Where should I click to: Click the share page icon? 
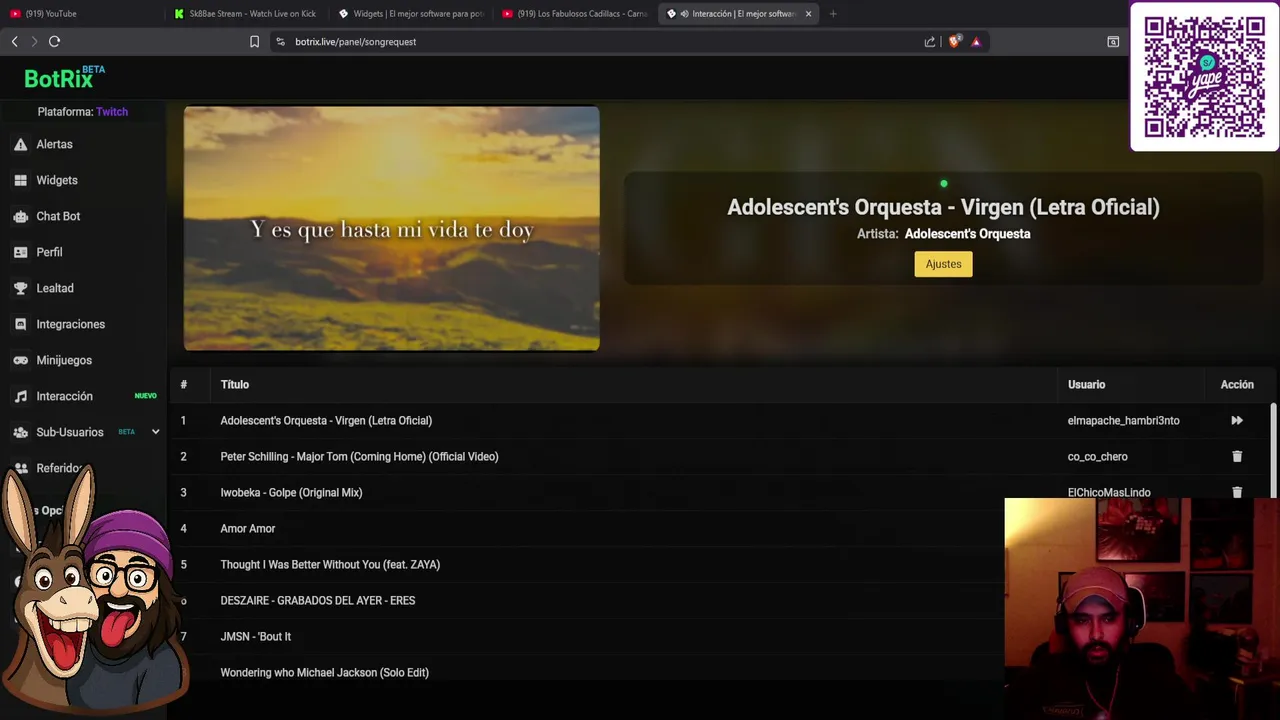[930, 42]
